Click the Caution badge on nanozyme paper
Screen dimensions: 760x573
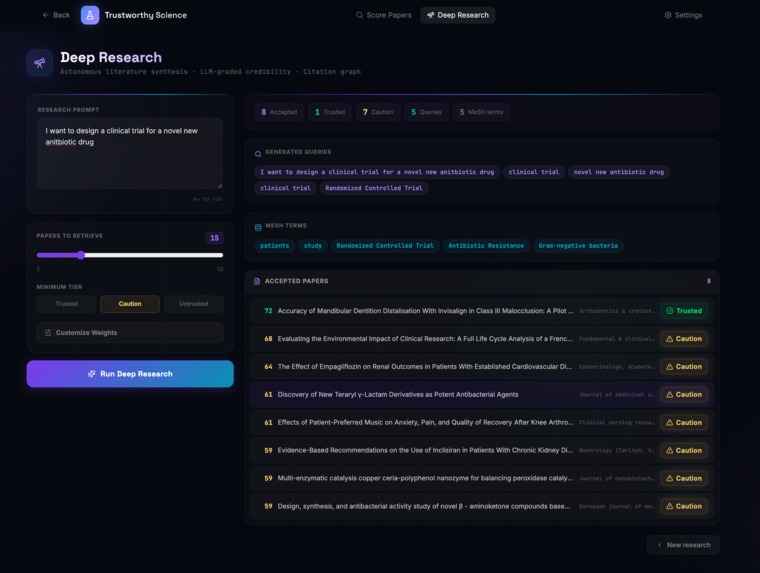(x=684, y=478)
